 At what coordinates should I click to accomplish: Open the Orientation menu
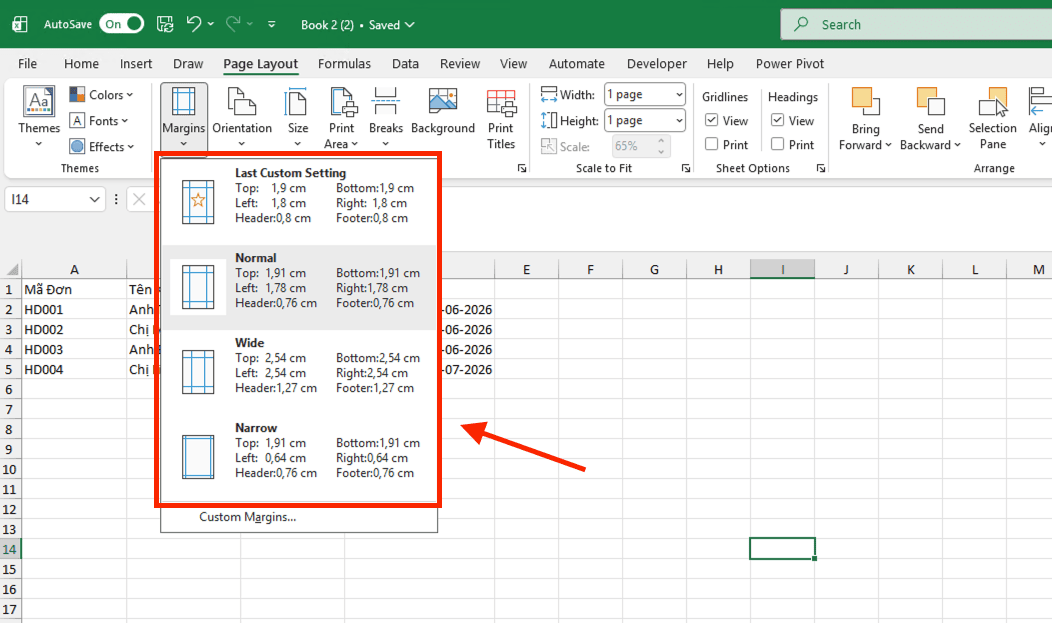242,117
